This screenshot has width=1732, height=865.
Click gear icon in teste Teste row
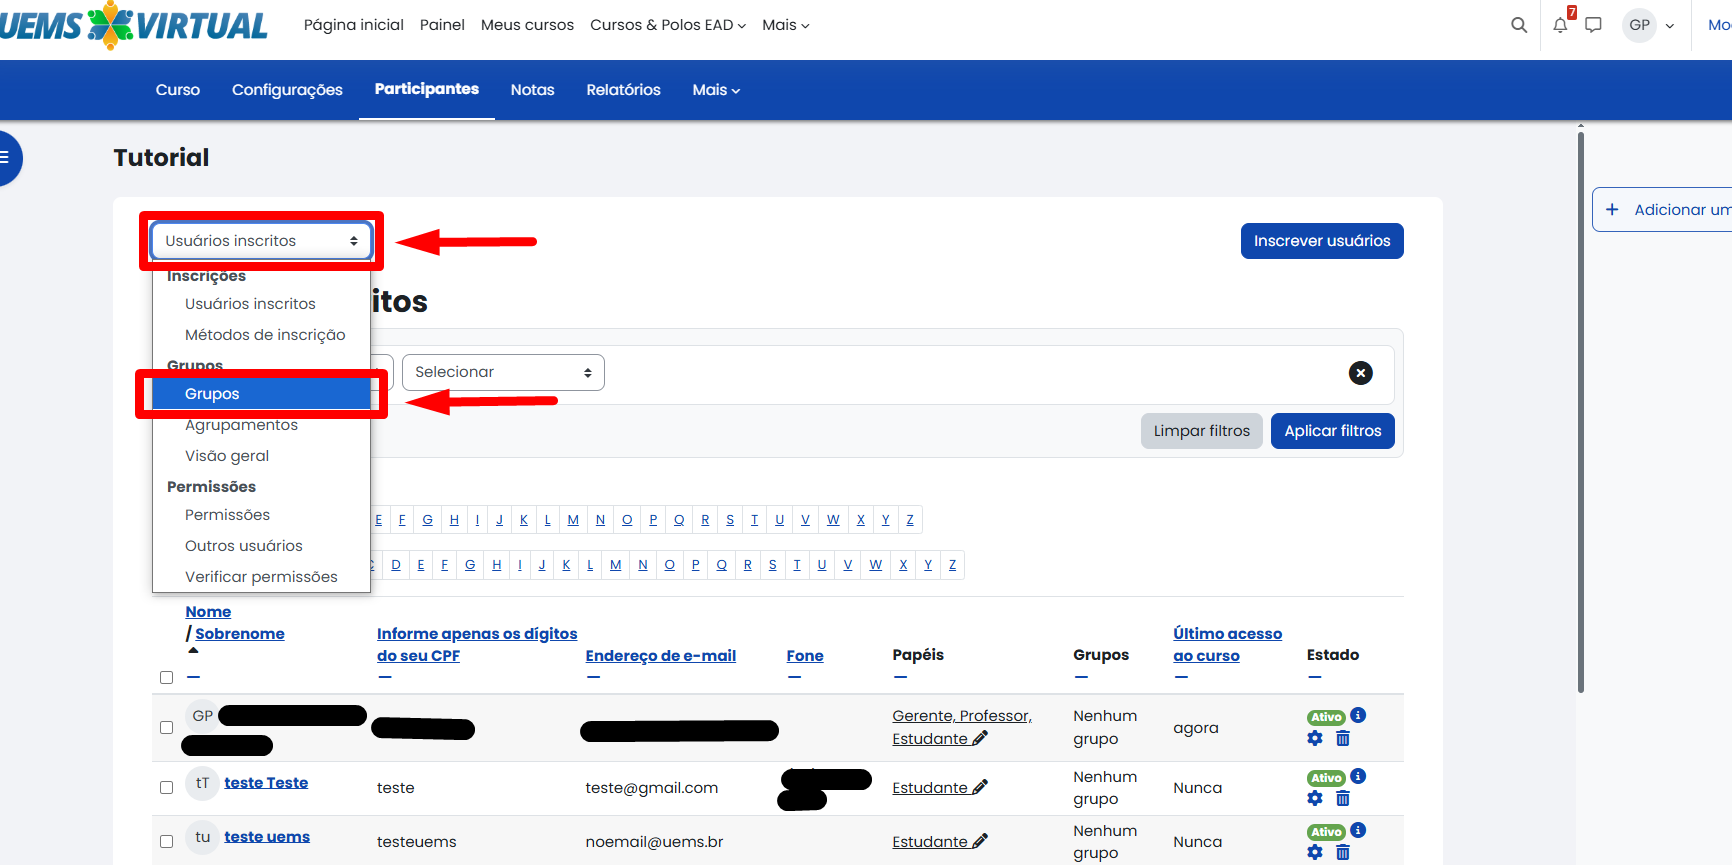pos(1315,798)
